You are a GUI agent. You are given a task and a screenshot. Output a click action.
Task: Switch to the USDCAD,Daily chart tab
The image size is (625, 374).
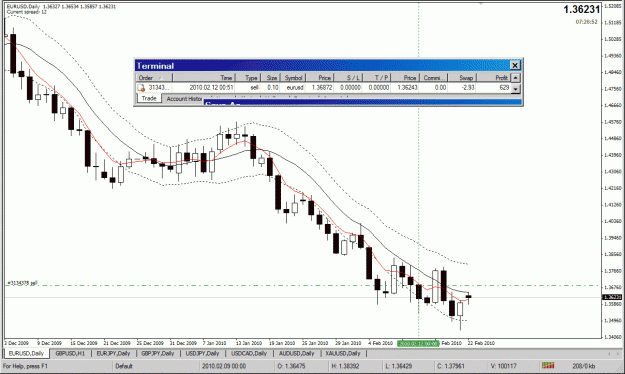pyautogui.click(x=249, y=353)
